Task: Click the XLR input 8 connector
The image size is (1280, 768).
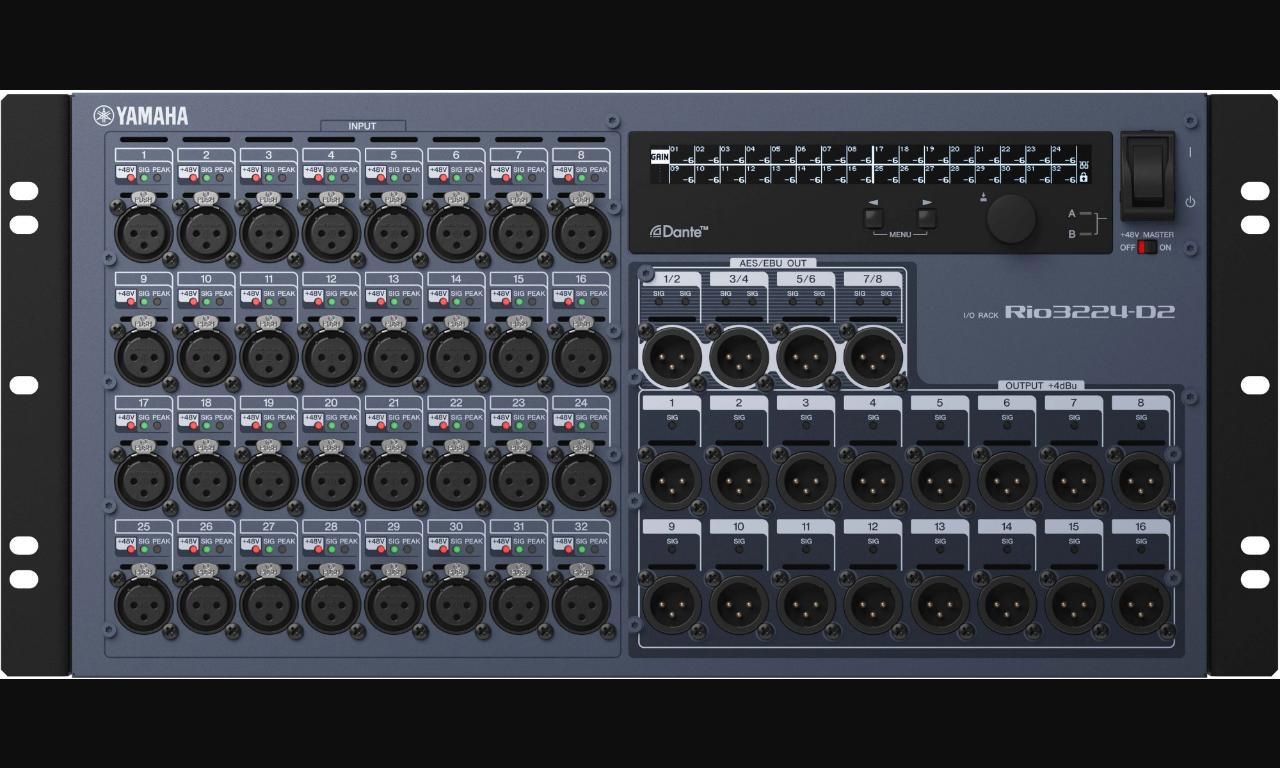Action: coord(581,233)
